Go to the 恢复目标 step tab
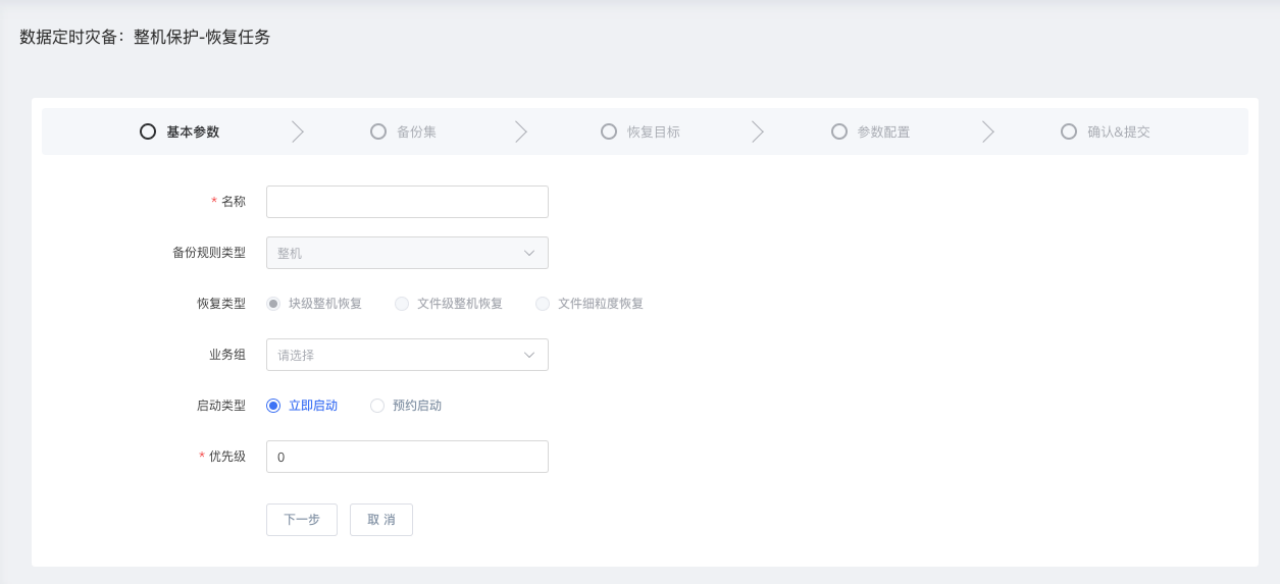 (x=641, y=131)
